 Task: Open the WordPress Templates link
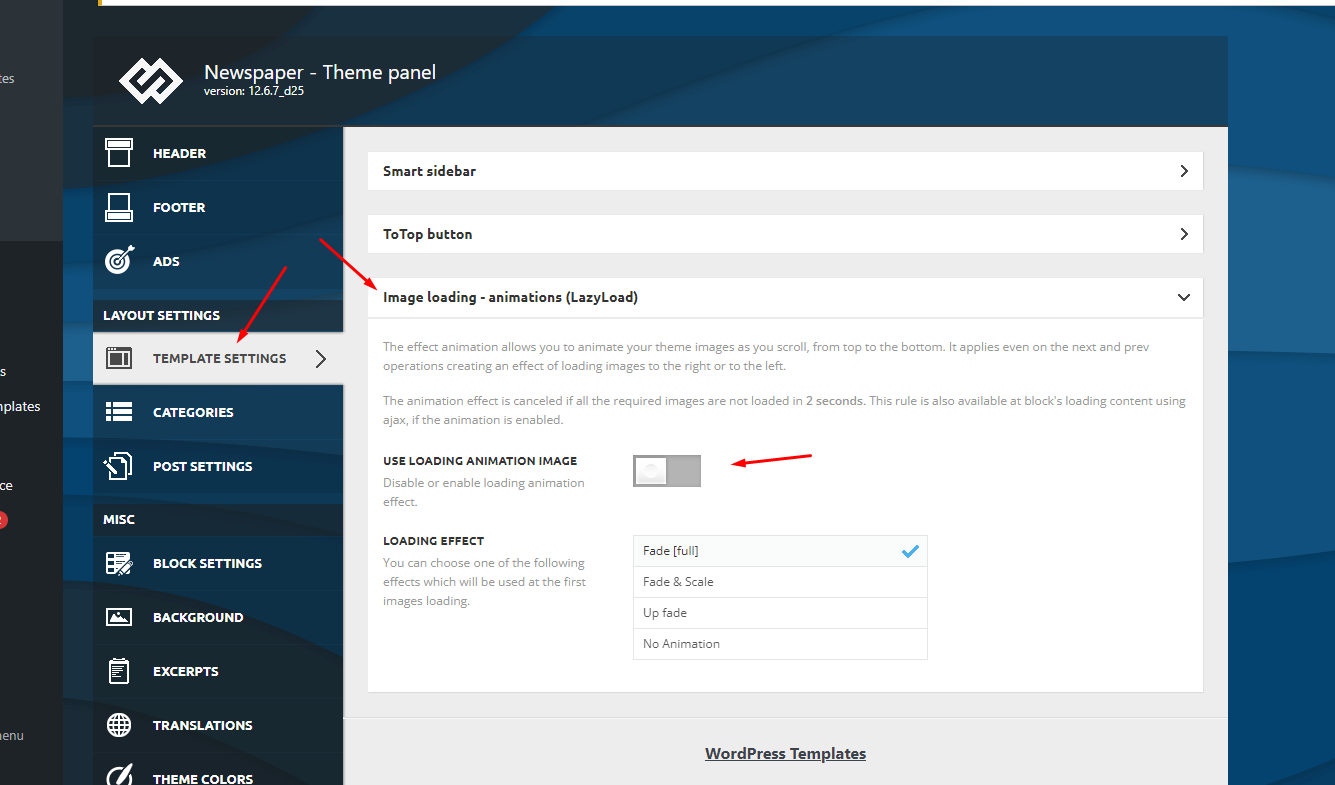tap(785, 754)
